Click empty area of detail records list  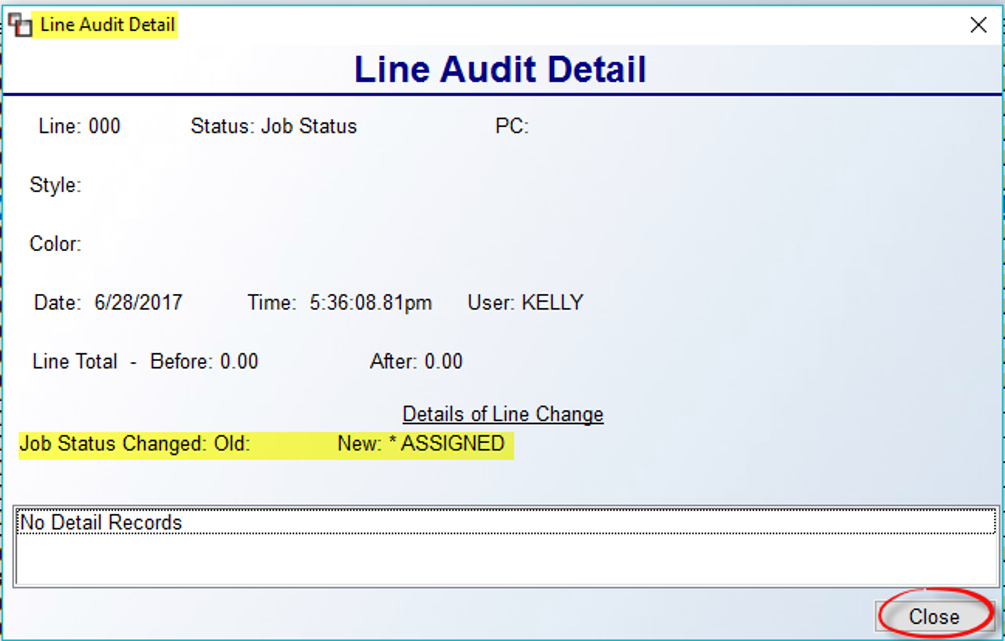tap(506, 559)
